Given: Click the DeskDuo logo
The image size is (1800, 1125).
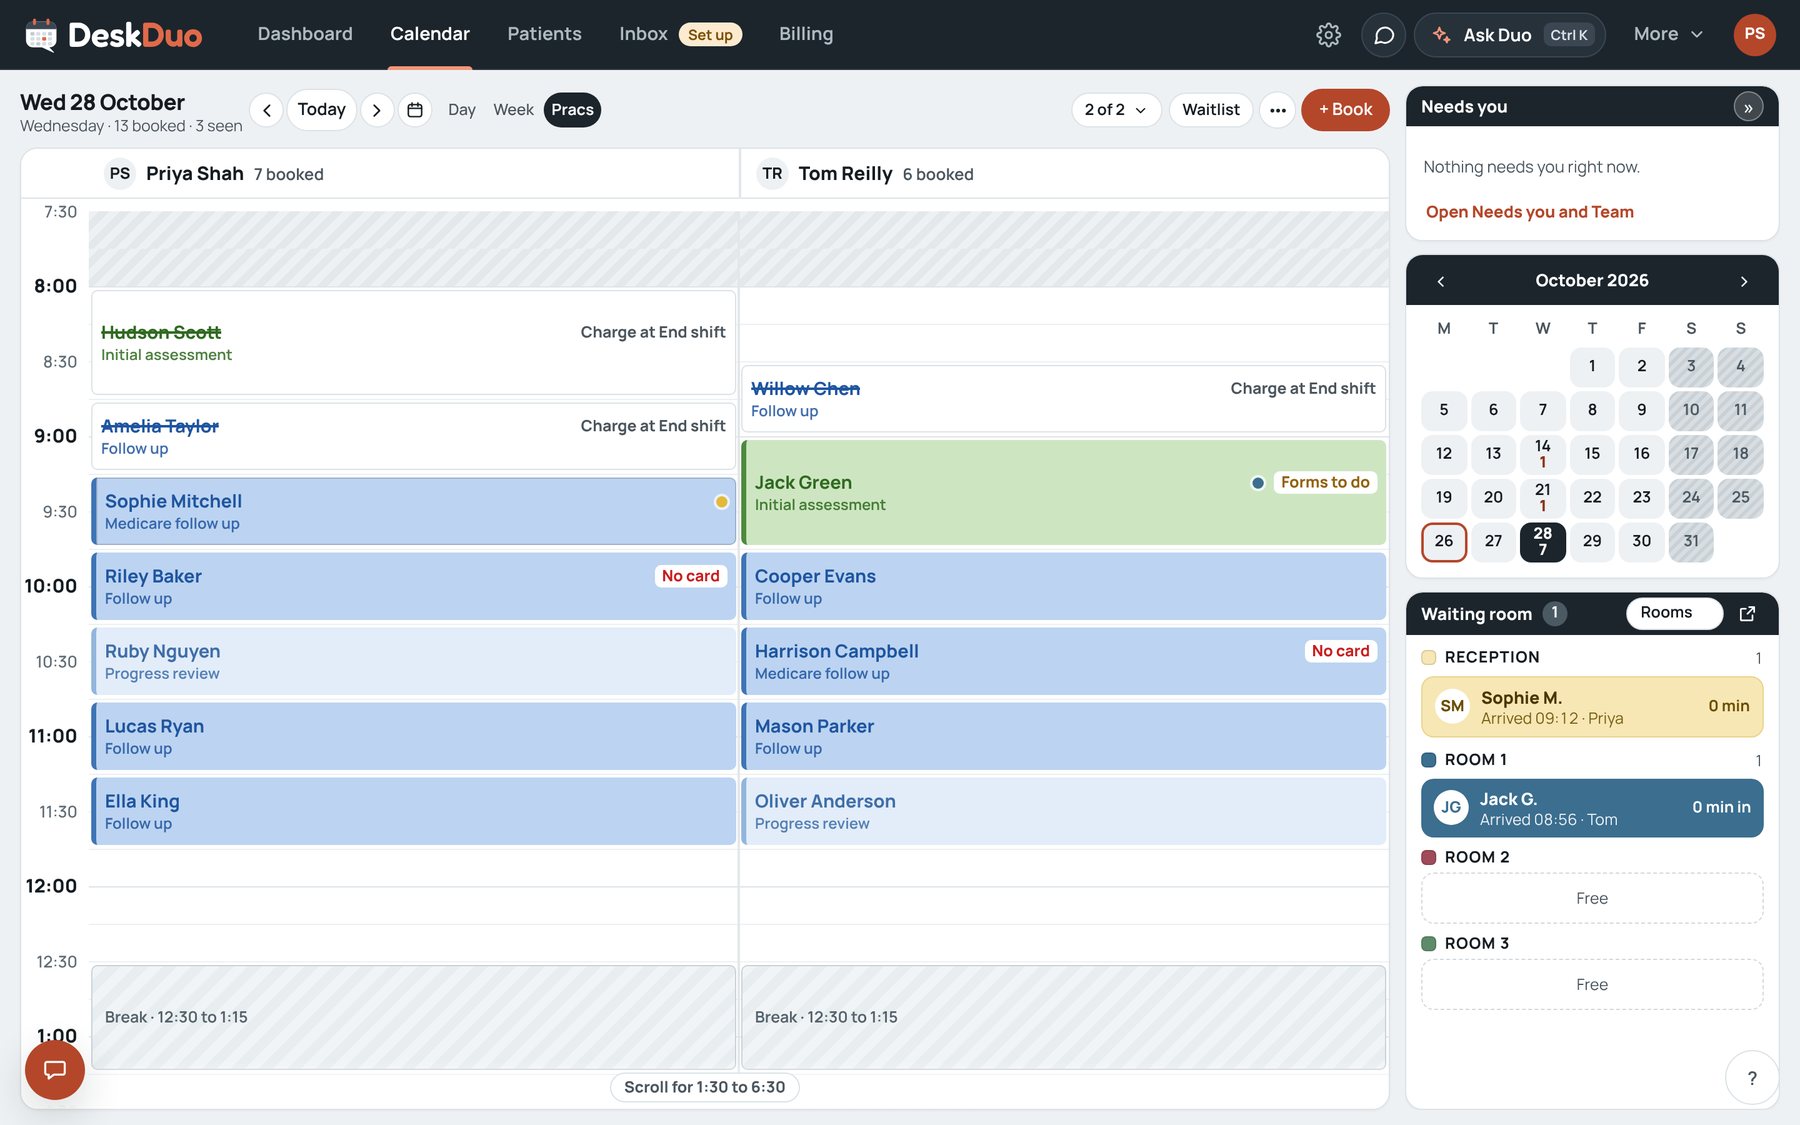Looking at the screenshot, I should click(x=113, y=35).
